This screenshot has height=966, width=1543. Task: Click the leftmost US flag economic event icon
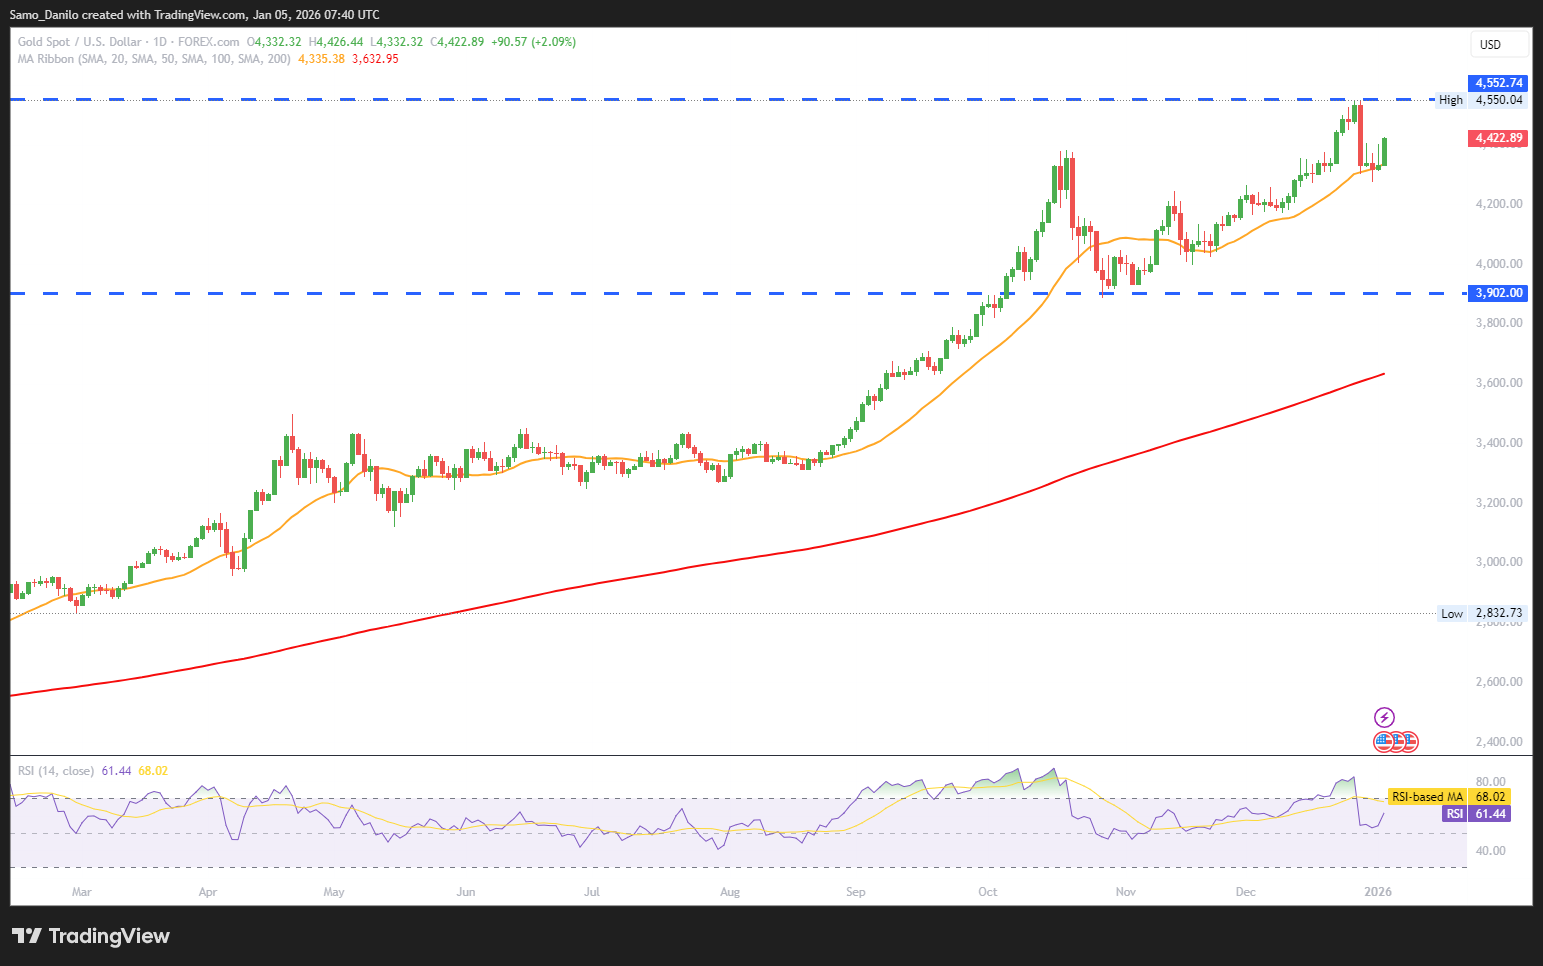(x=1384, y=742)
